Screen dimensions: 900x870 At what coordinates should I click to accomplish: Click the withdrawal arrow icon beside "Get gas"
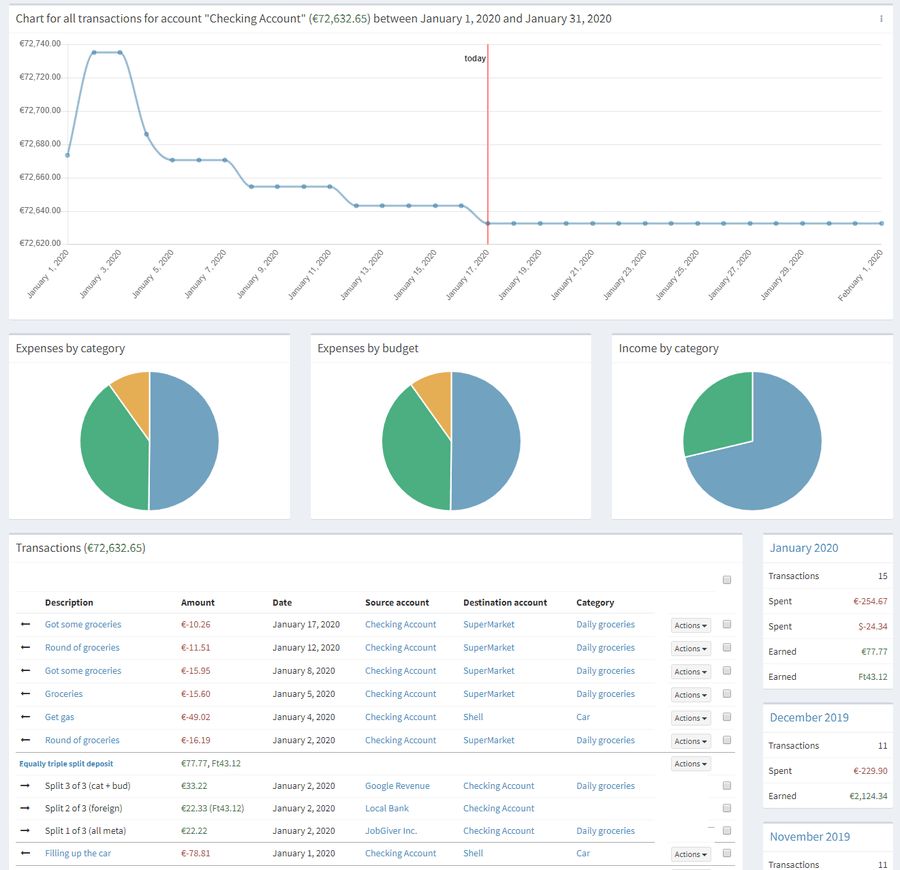pyautogui.click(x=25, y=717)
